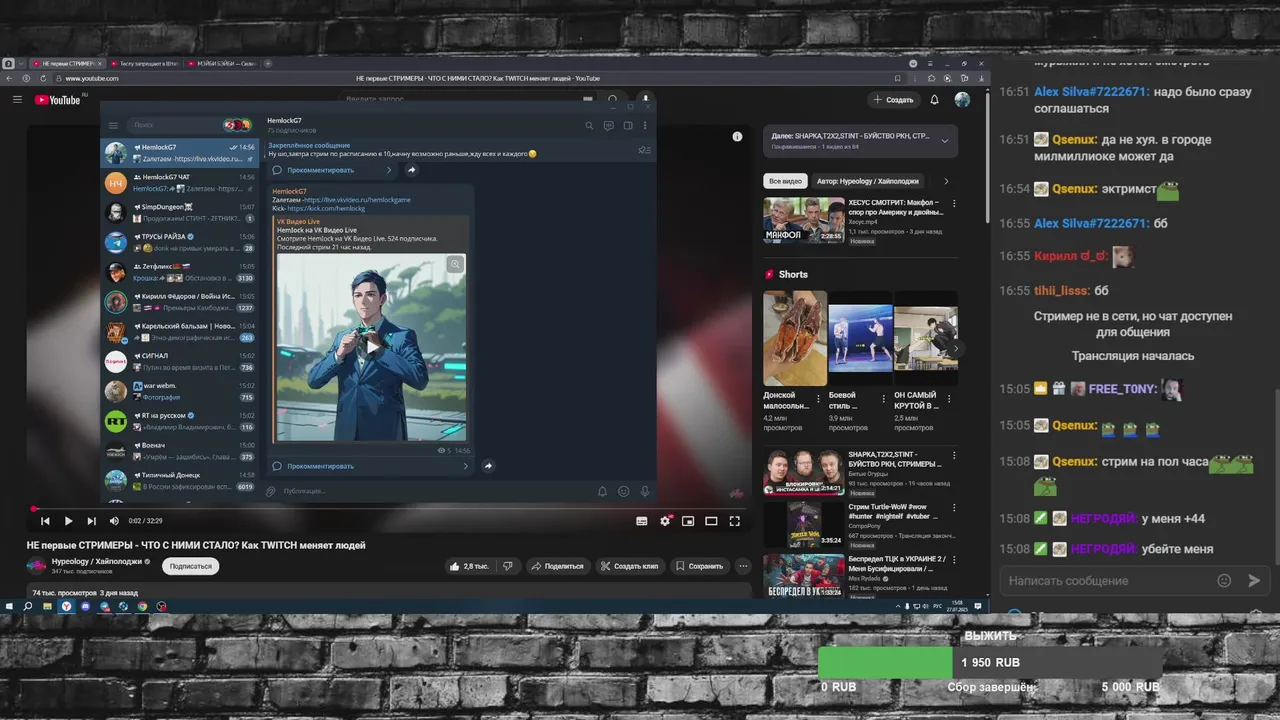
Task: Open the pinned messages list icon
Action: 643,150
